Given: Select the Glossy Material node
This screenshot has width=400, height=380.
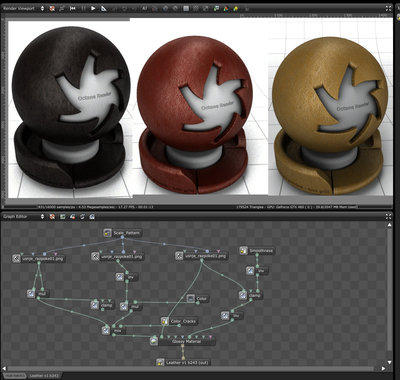Looking at the screenshot, I should point(182,341).
